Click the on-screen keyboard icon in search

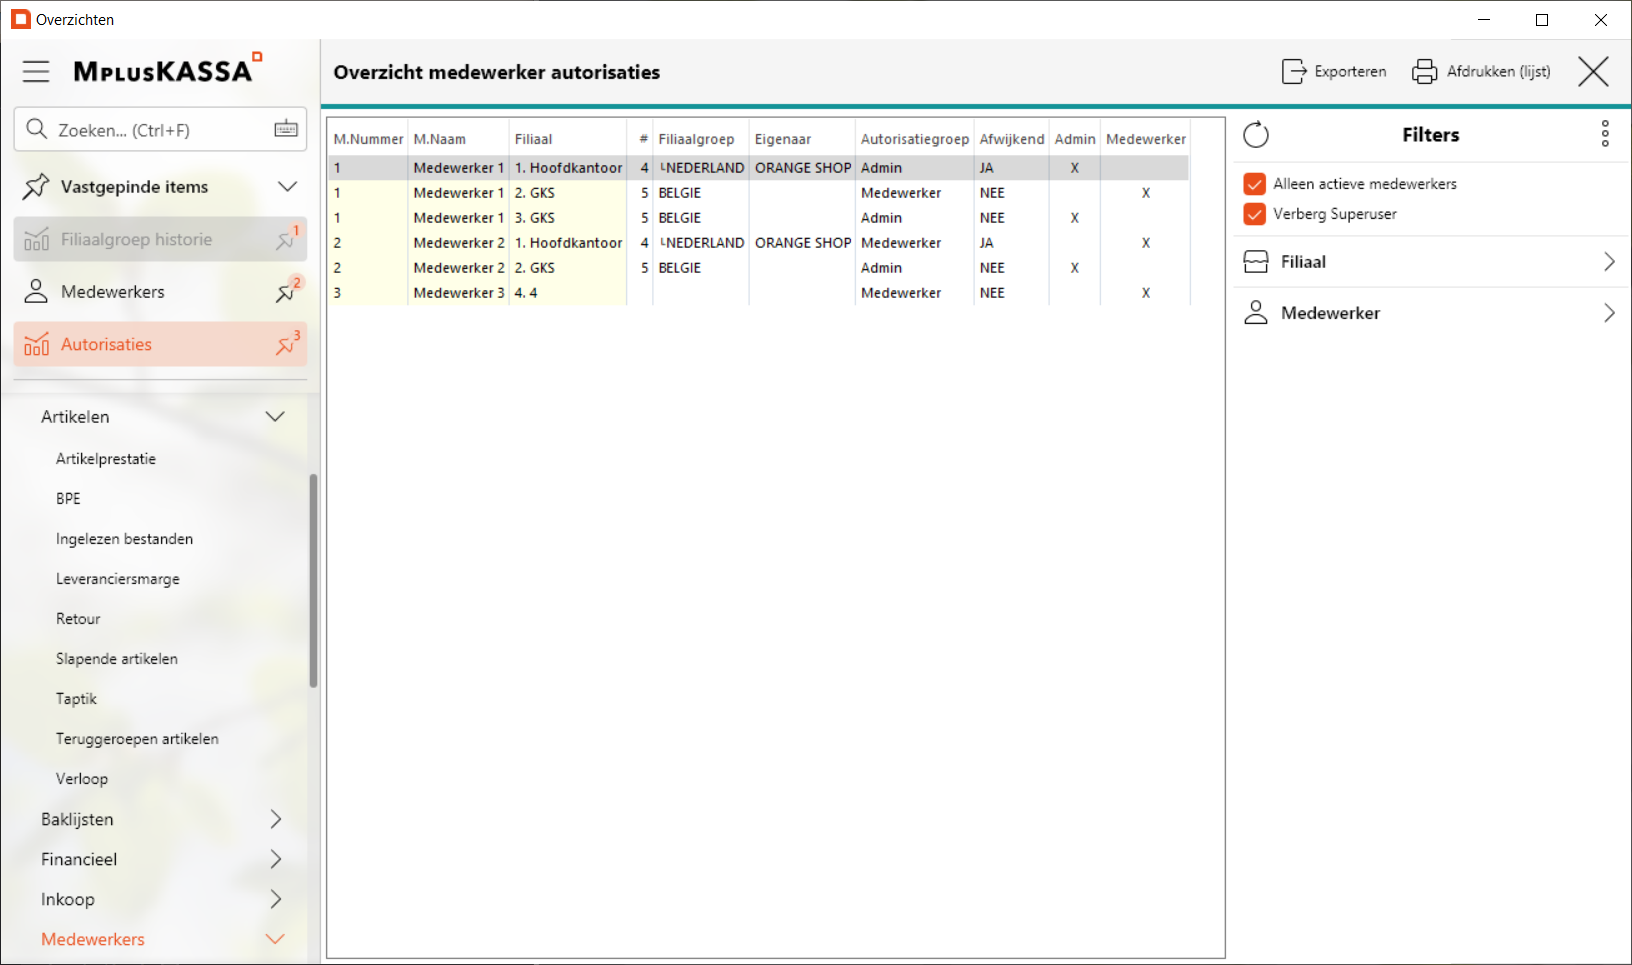click(286, 129)
